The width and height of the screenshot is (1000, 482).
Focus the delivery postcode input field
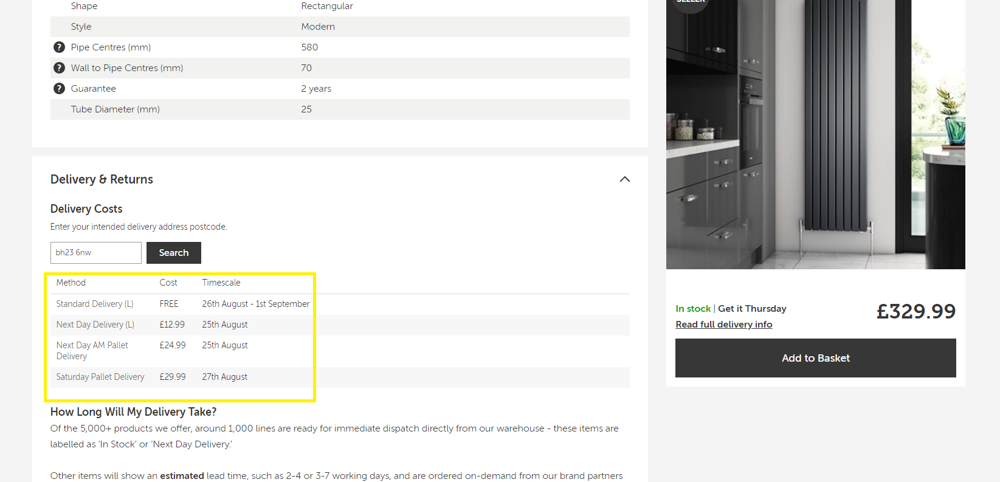point(96,253)
